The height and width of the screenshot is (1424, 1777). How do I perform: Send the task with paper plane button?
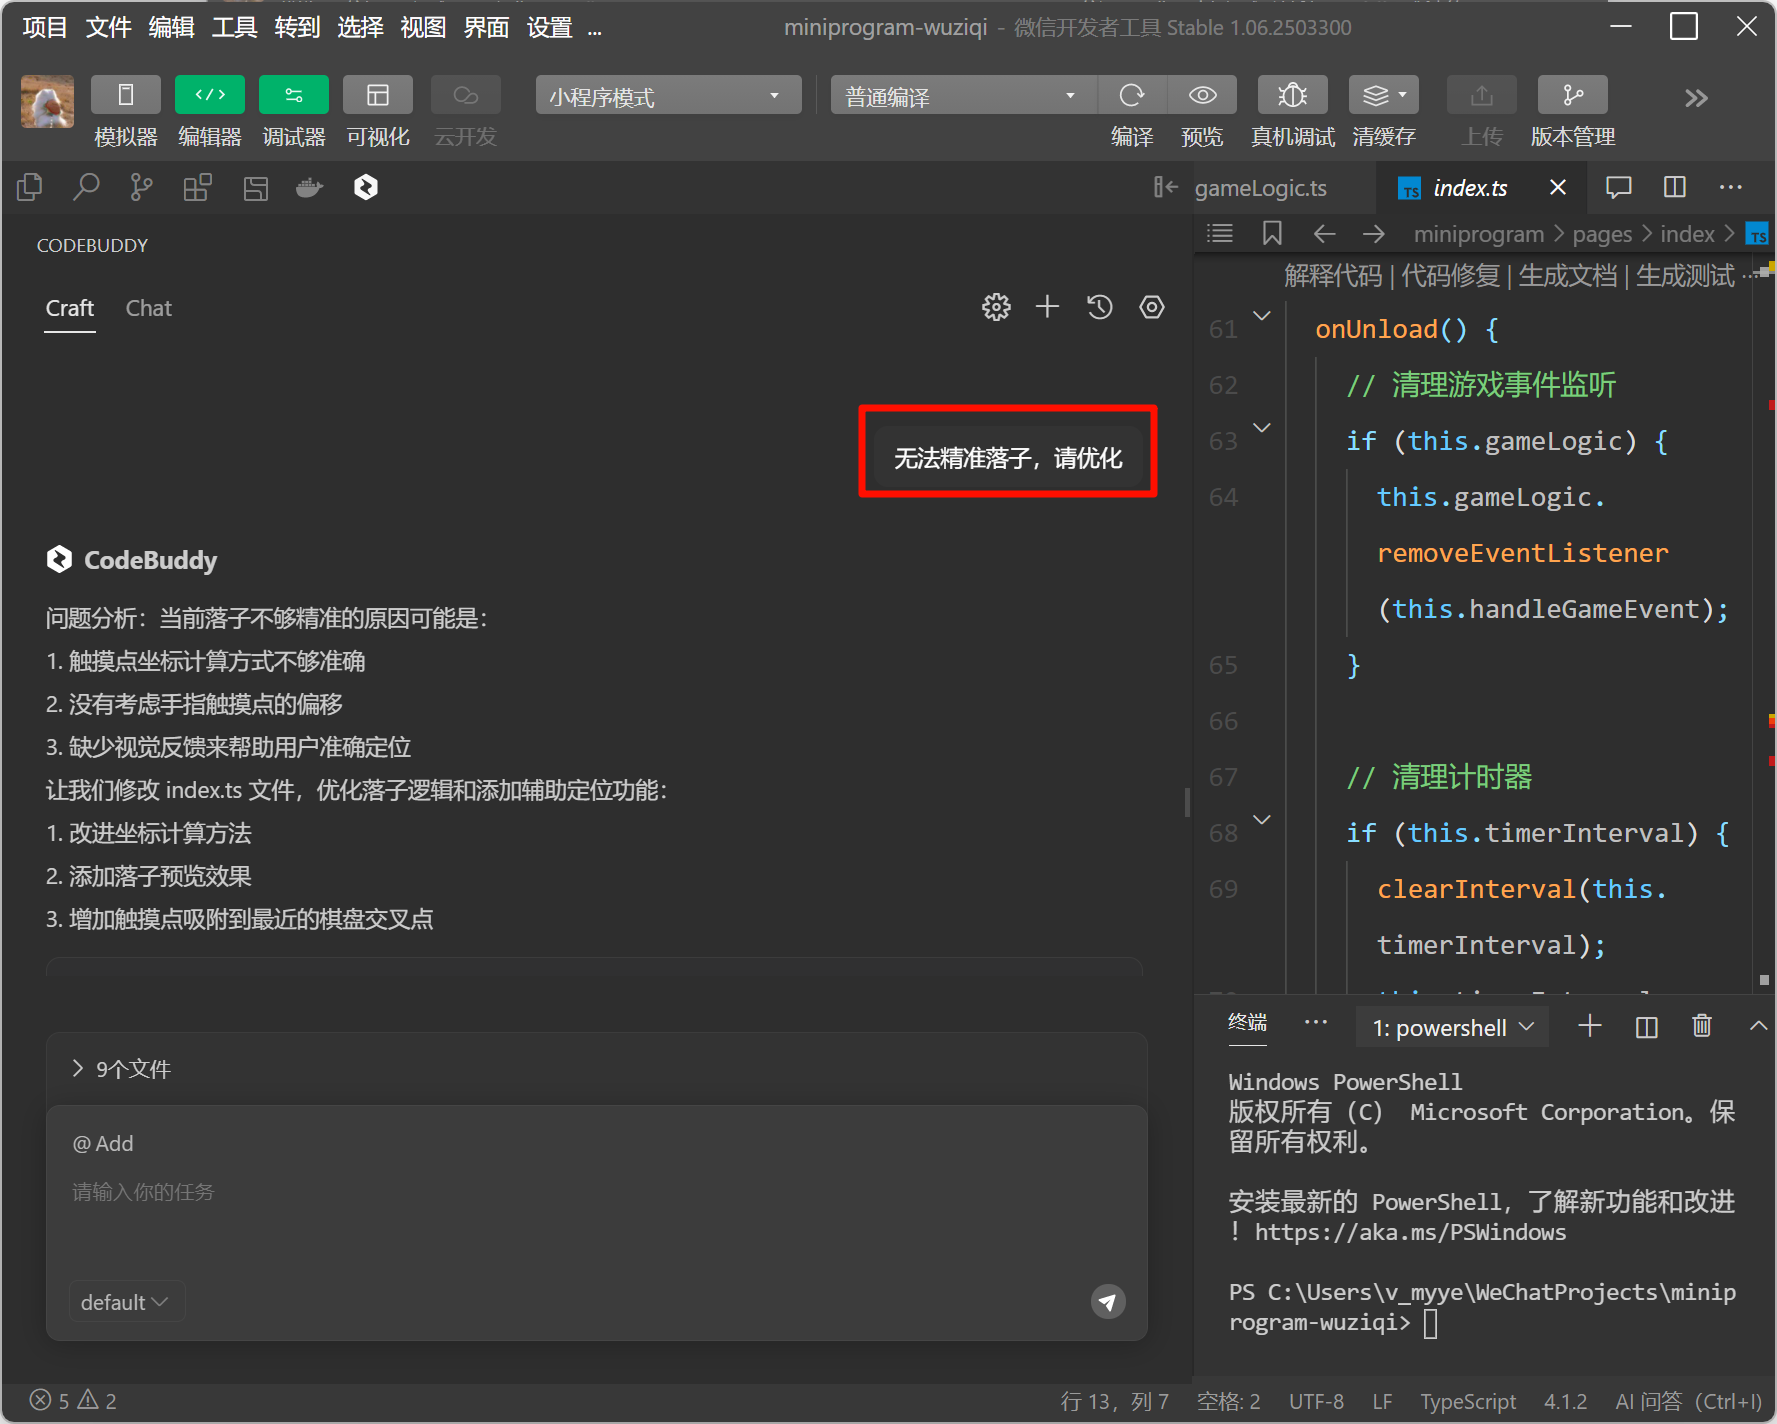(1107, 1301)
